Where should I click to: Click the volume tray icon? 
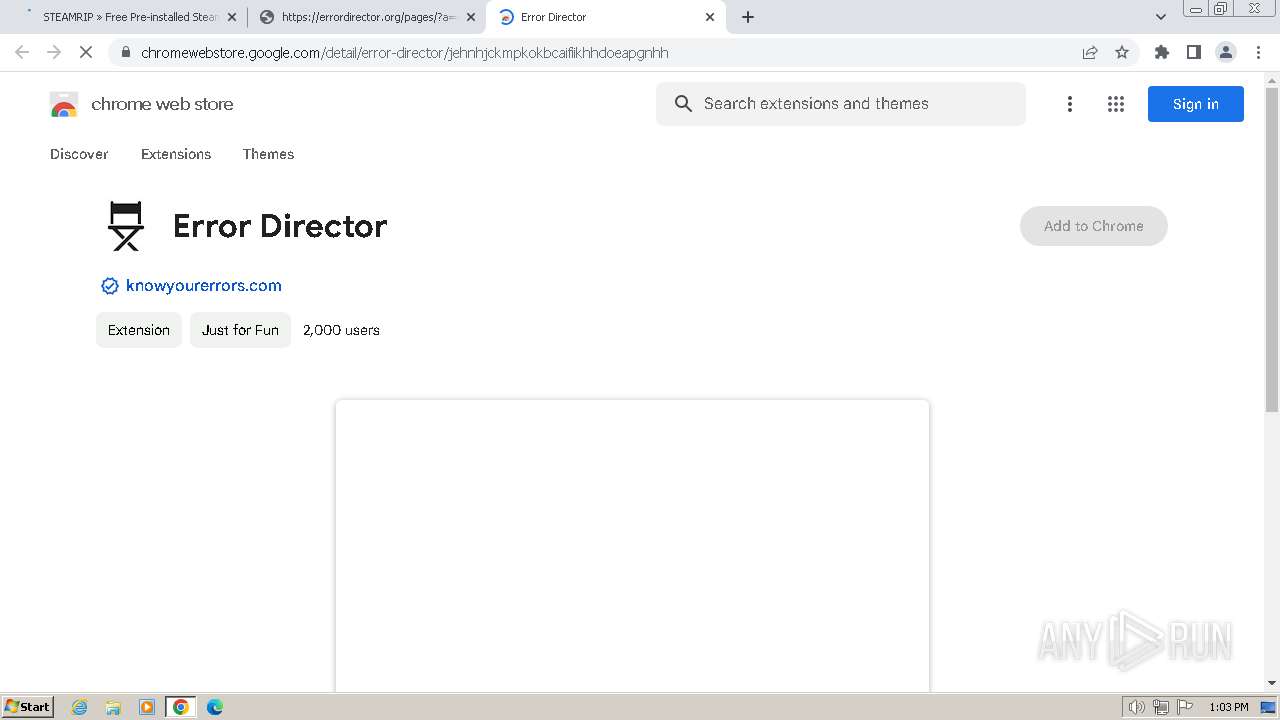(1137, 707)
